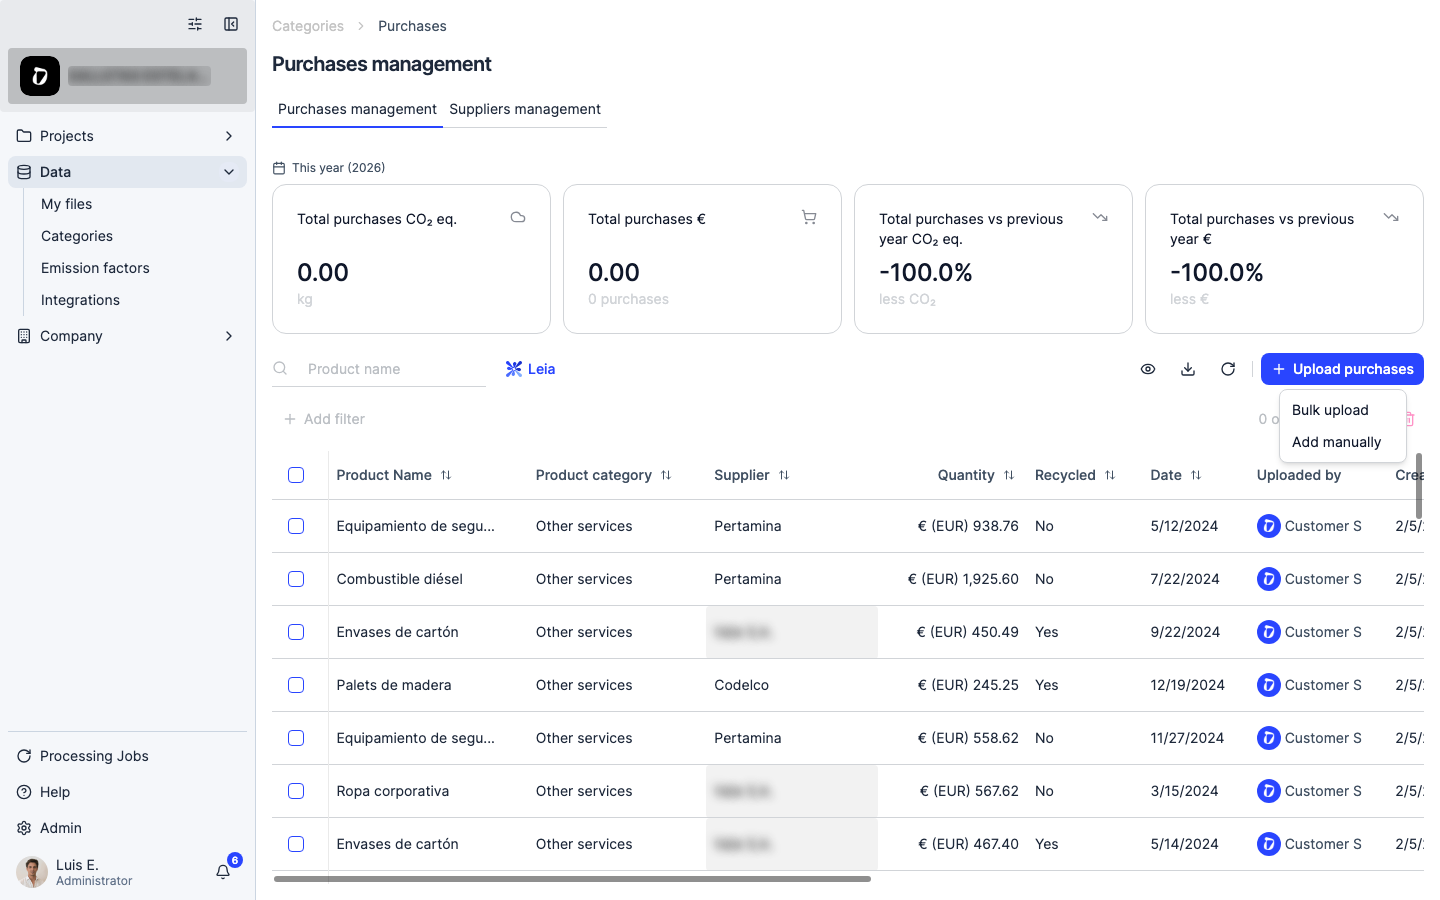Select the Palets de madera row checkbox
Screen dimensions: 1440x900
(x=296, y=685)
